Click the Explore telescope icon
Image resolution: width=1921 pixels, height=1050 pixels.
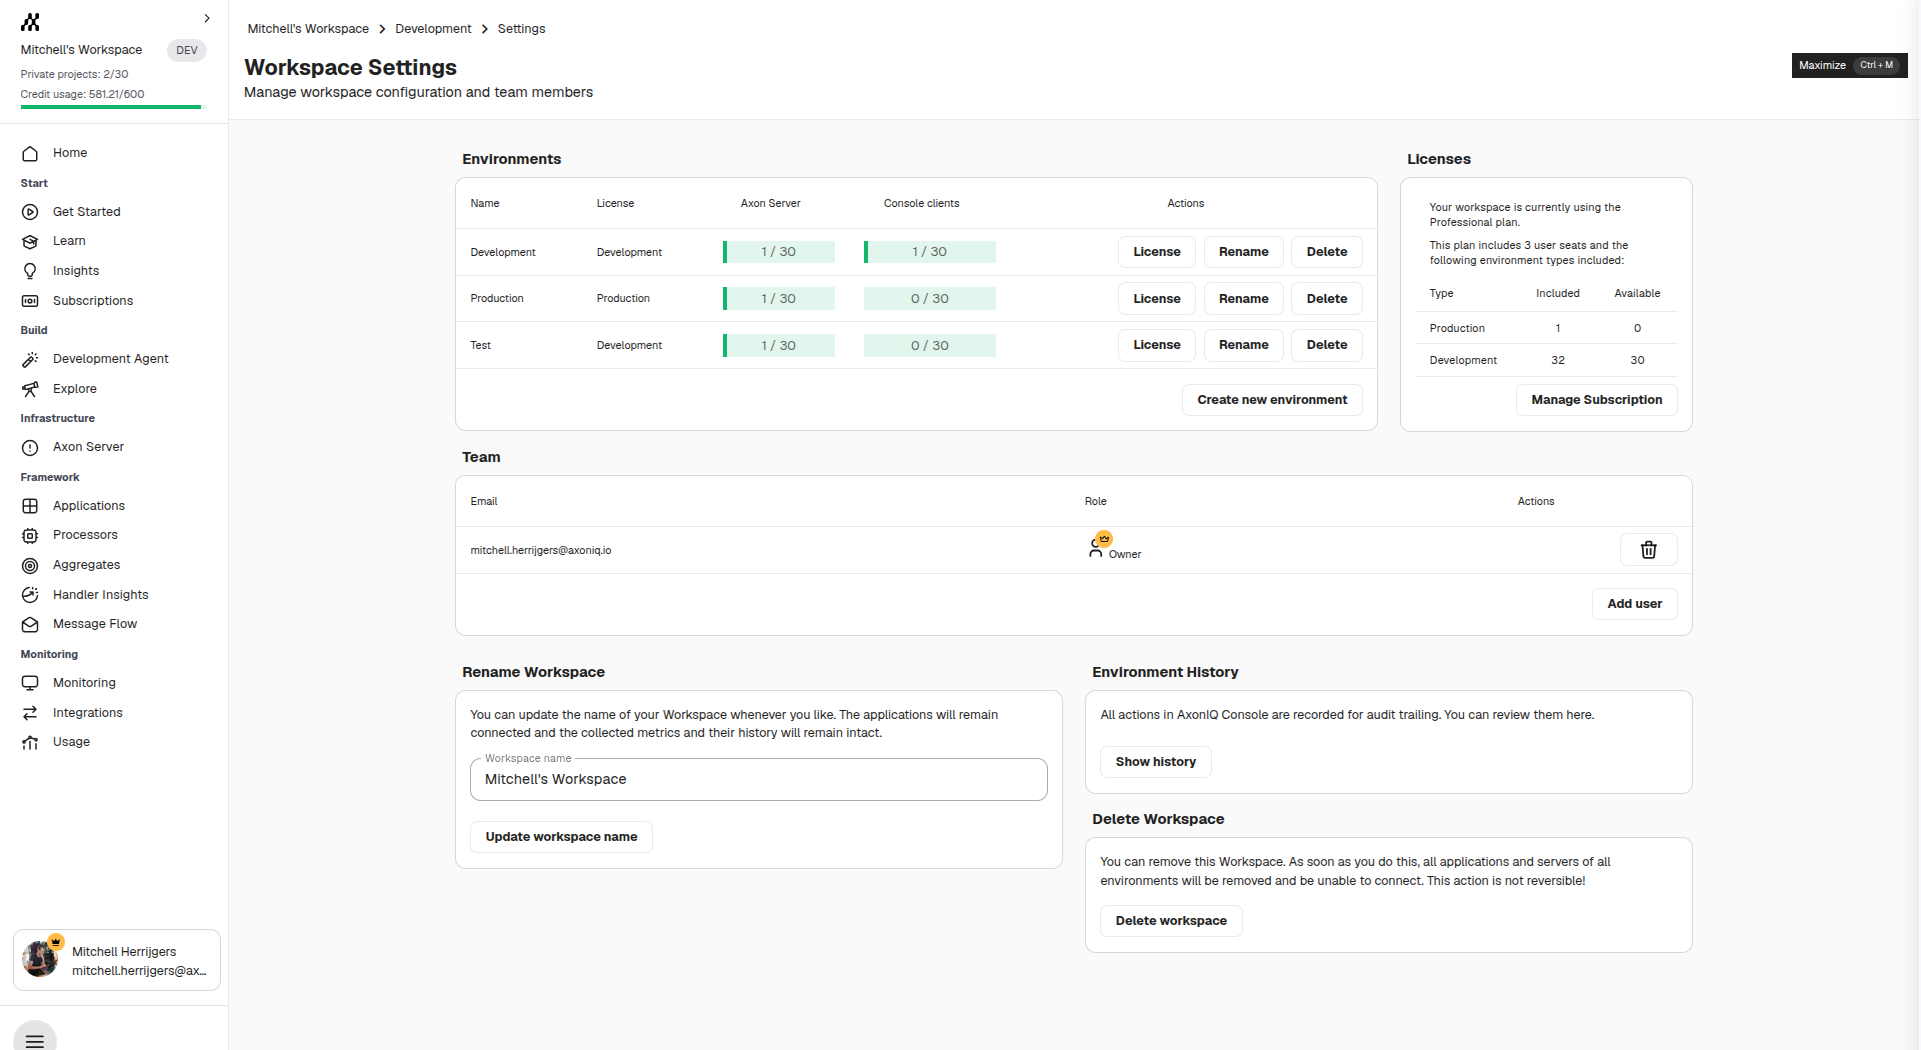point(30,389)
